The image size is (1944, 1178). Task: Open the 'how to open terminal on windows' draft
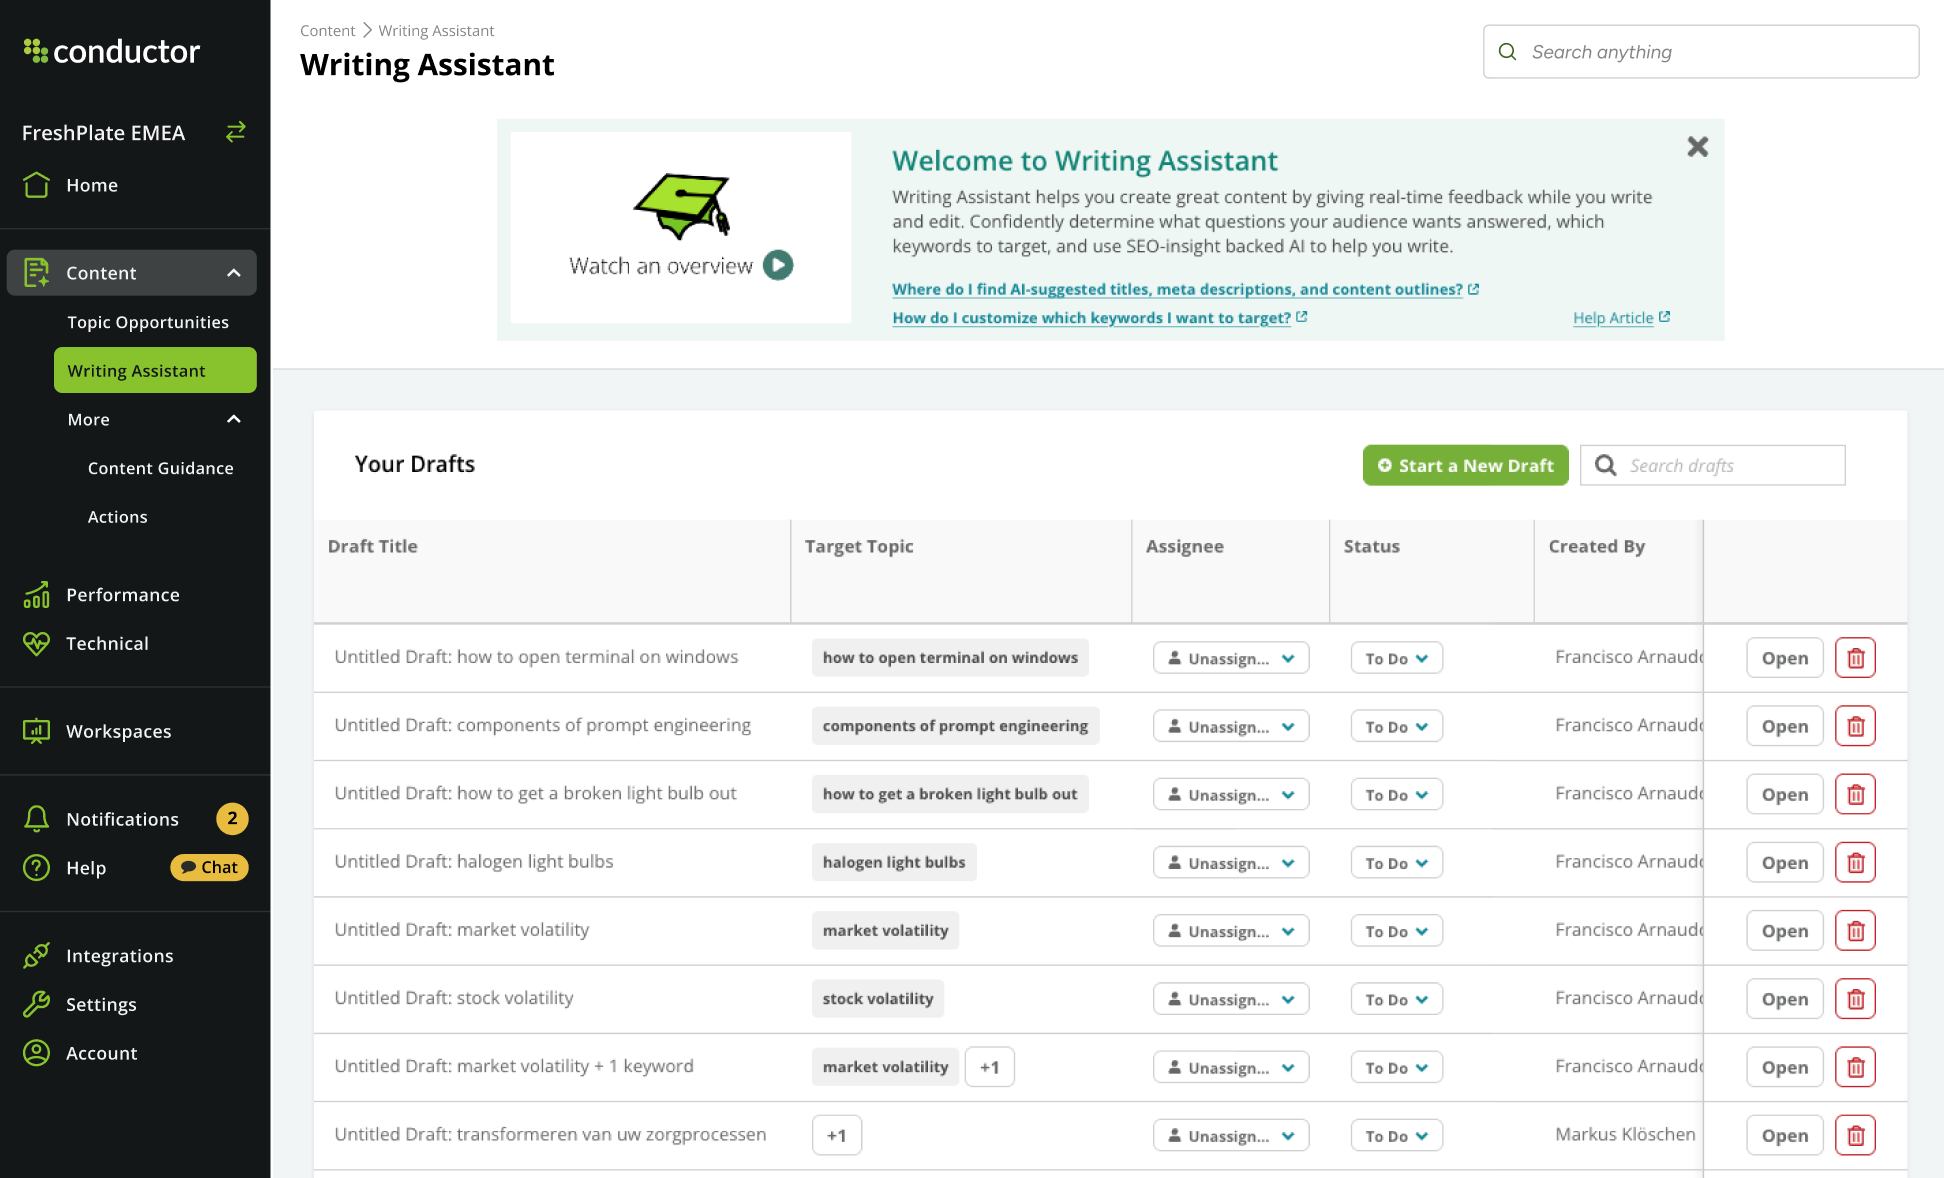tap(1784, 658)
